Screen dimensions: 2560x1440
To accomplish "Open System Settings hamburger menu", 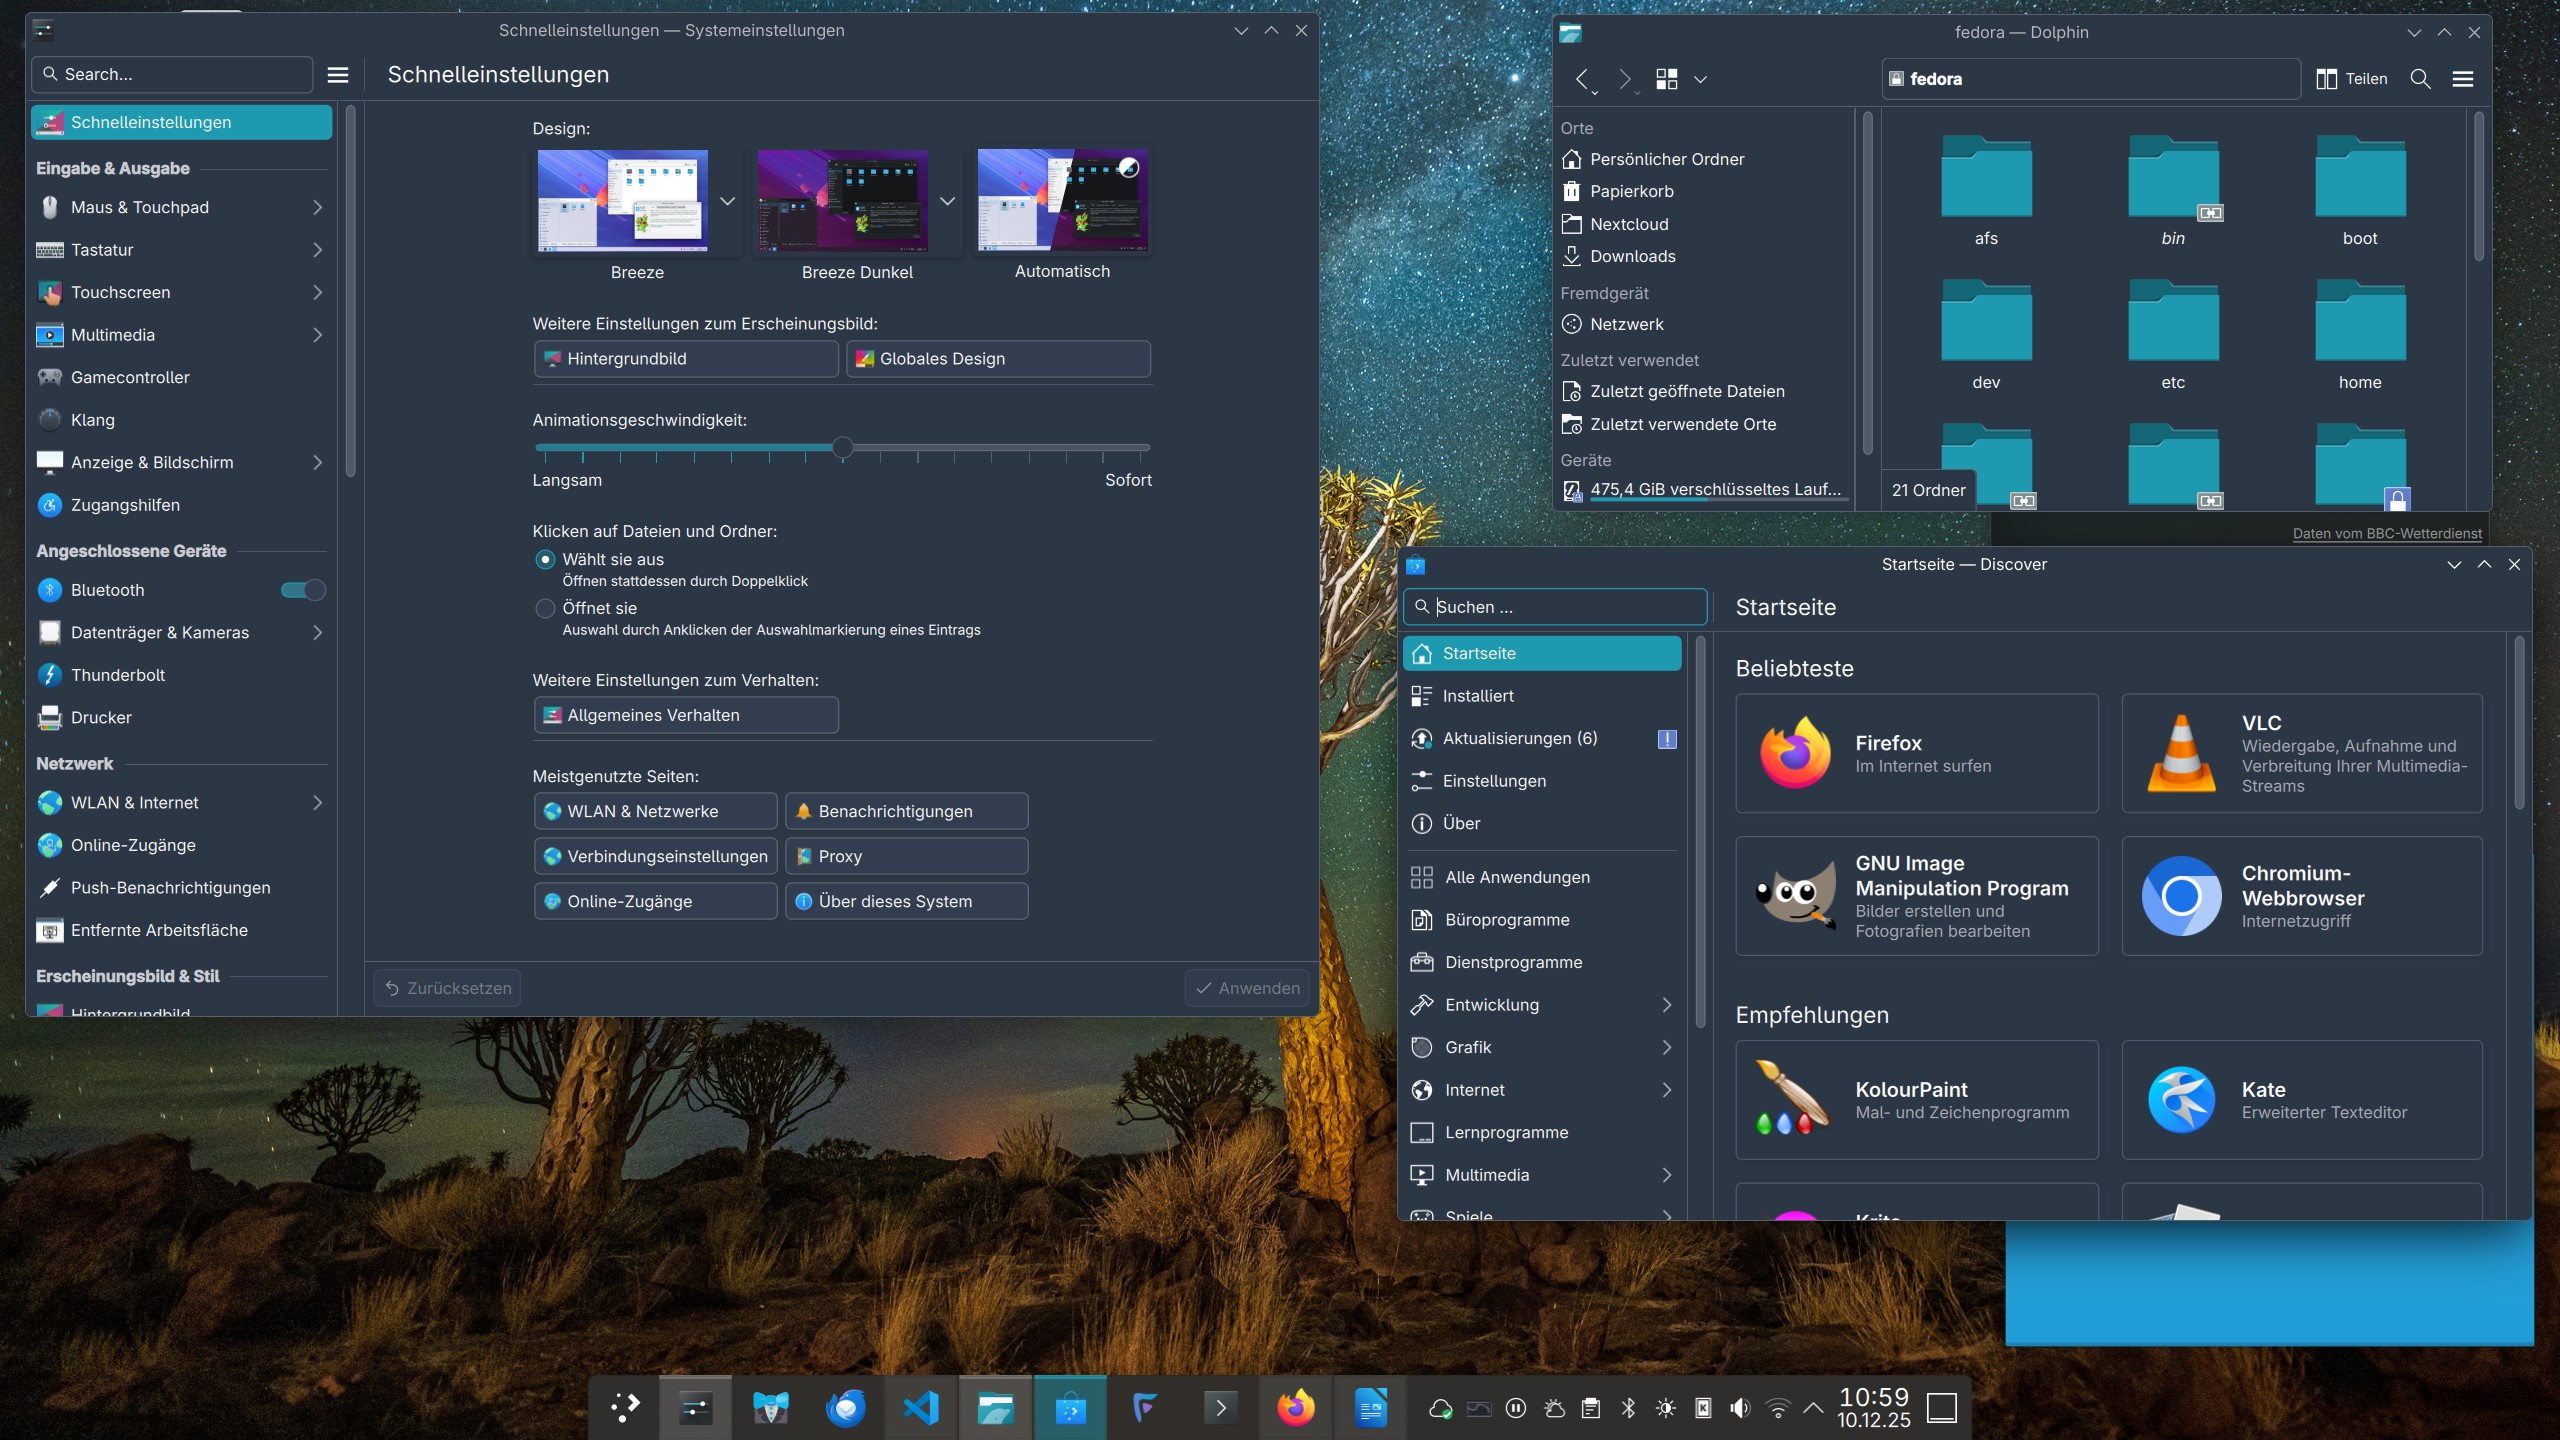I will pyautogui.click(x=338, y=75).
